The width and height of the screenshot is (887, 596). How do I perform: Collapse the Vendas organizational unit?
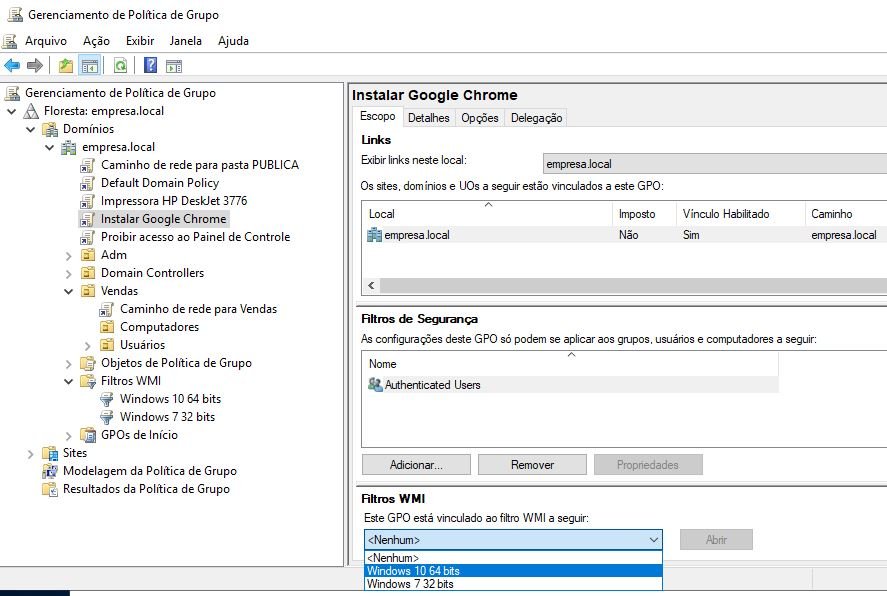(x=68, y=292)
